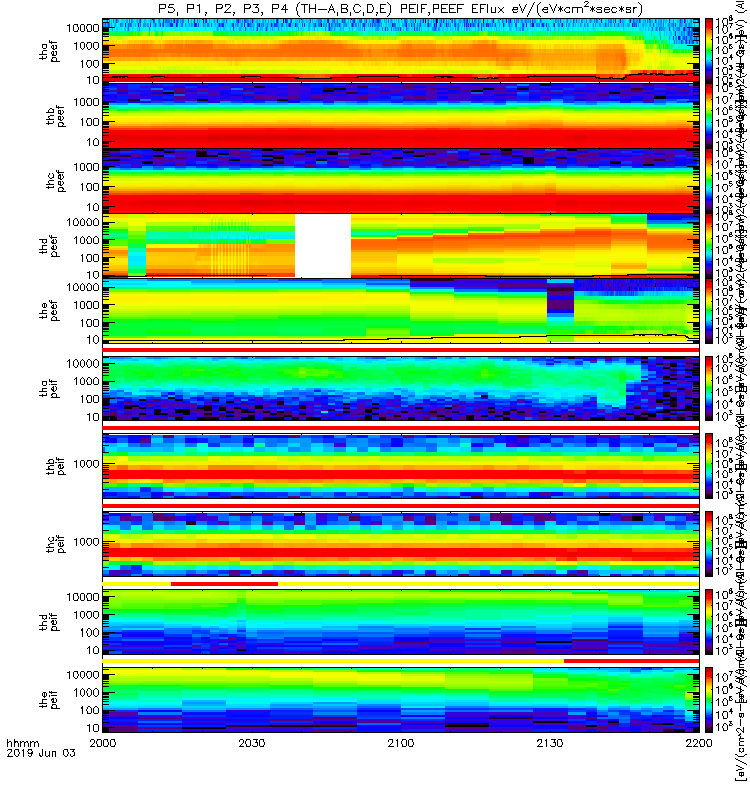Select the 'thd peif' panel label

[x=49, y=622]
